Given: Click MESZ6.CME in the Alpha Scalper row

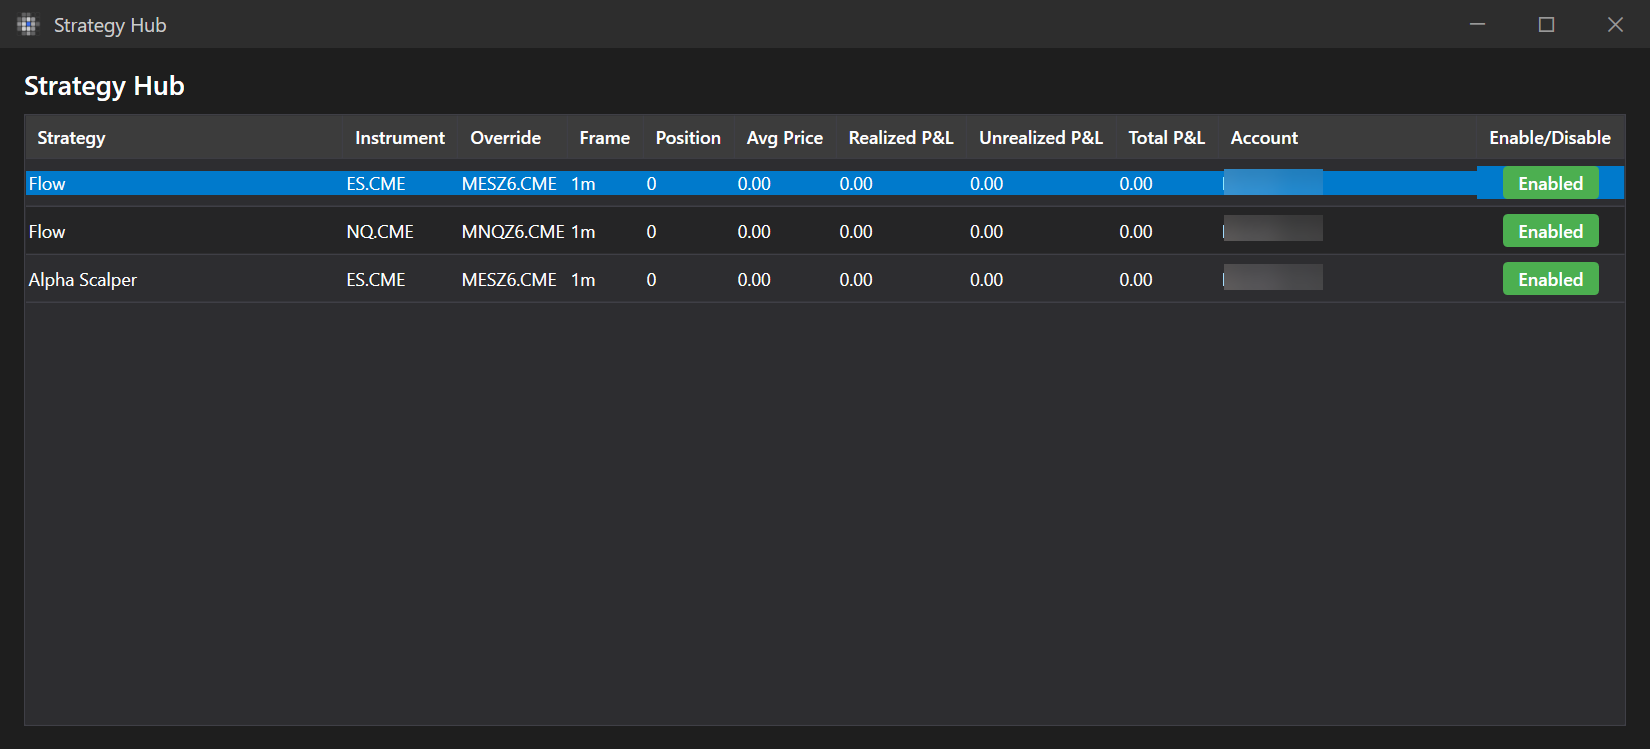Looking at the screenshot, I should tap(509, 280).
